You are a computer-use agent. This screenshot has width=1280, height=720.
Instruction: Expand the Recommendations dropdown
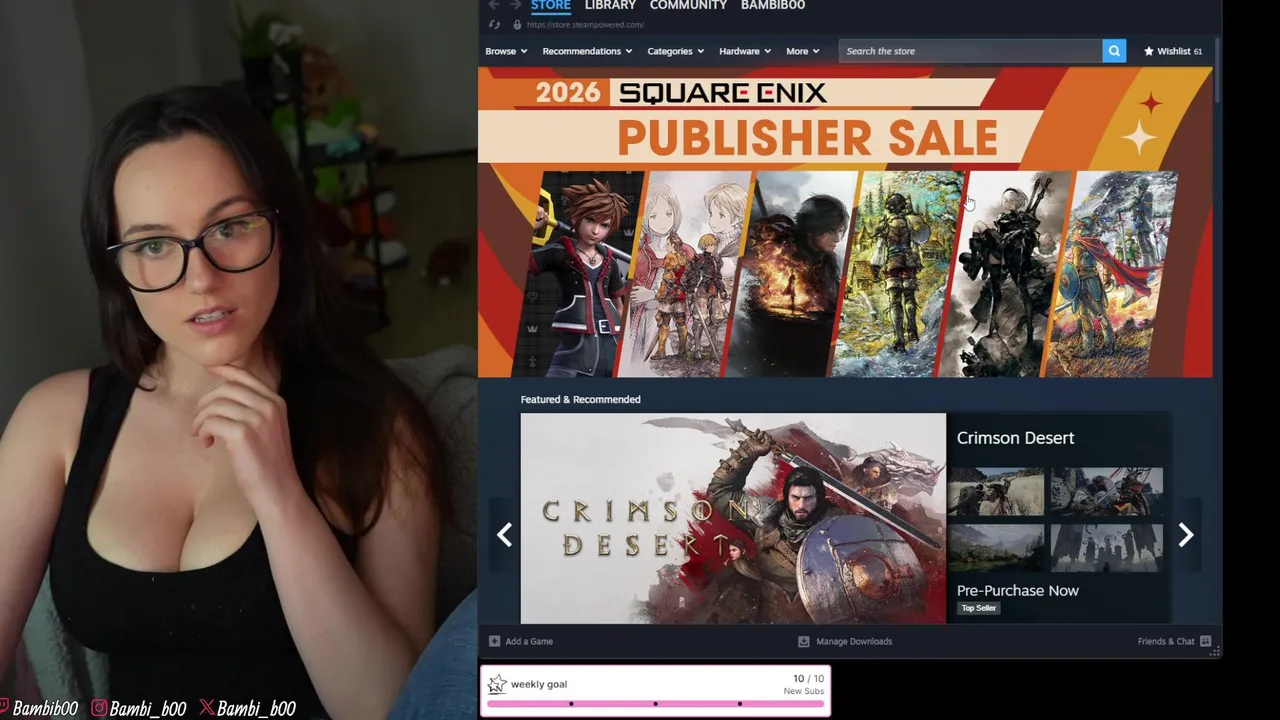pyautogui.click(x=587, y=51)
